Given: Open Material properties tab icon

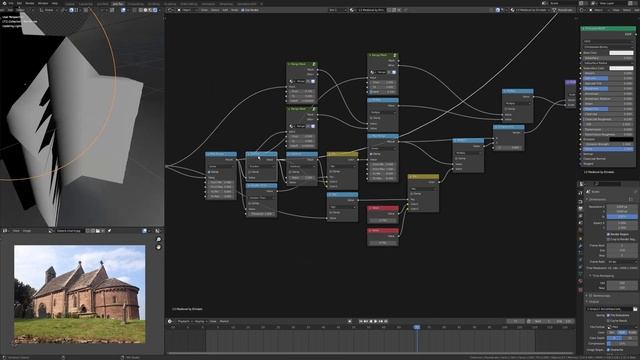Looking at the screenshot, I should pyautogui.click(x=580, y=281).
